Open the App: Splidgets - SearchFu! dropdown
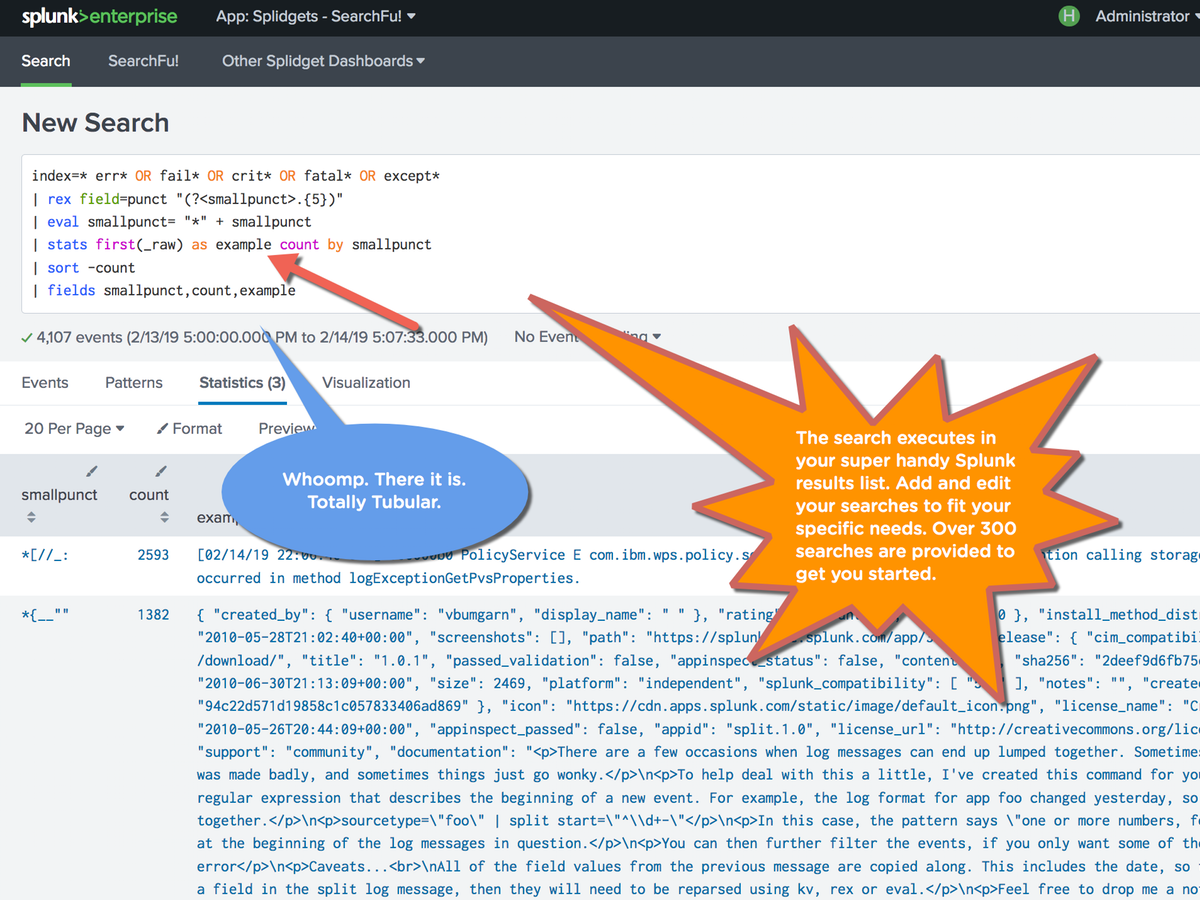 pos(316,16)
